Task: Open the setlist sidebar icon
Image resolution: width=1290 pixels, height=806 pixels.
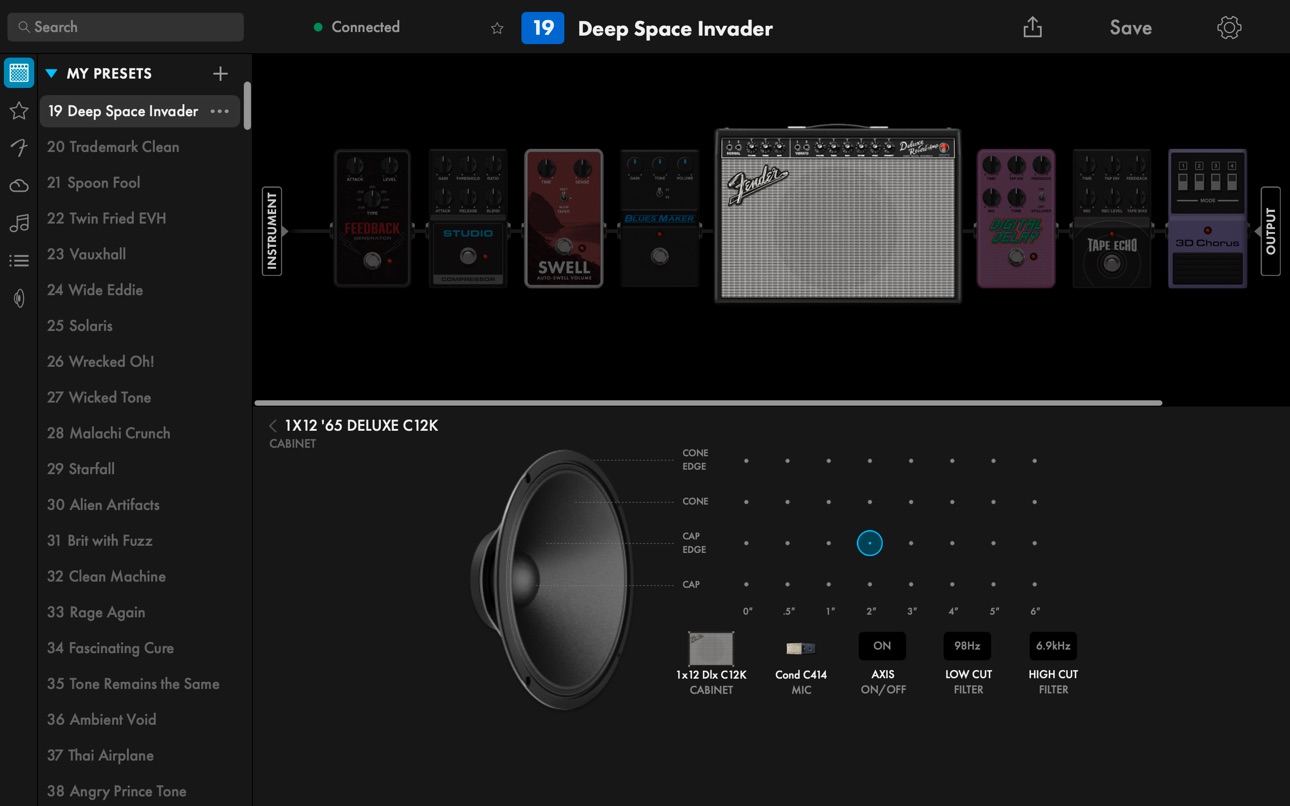Action: click(x=19, y=261)
